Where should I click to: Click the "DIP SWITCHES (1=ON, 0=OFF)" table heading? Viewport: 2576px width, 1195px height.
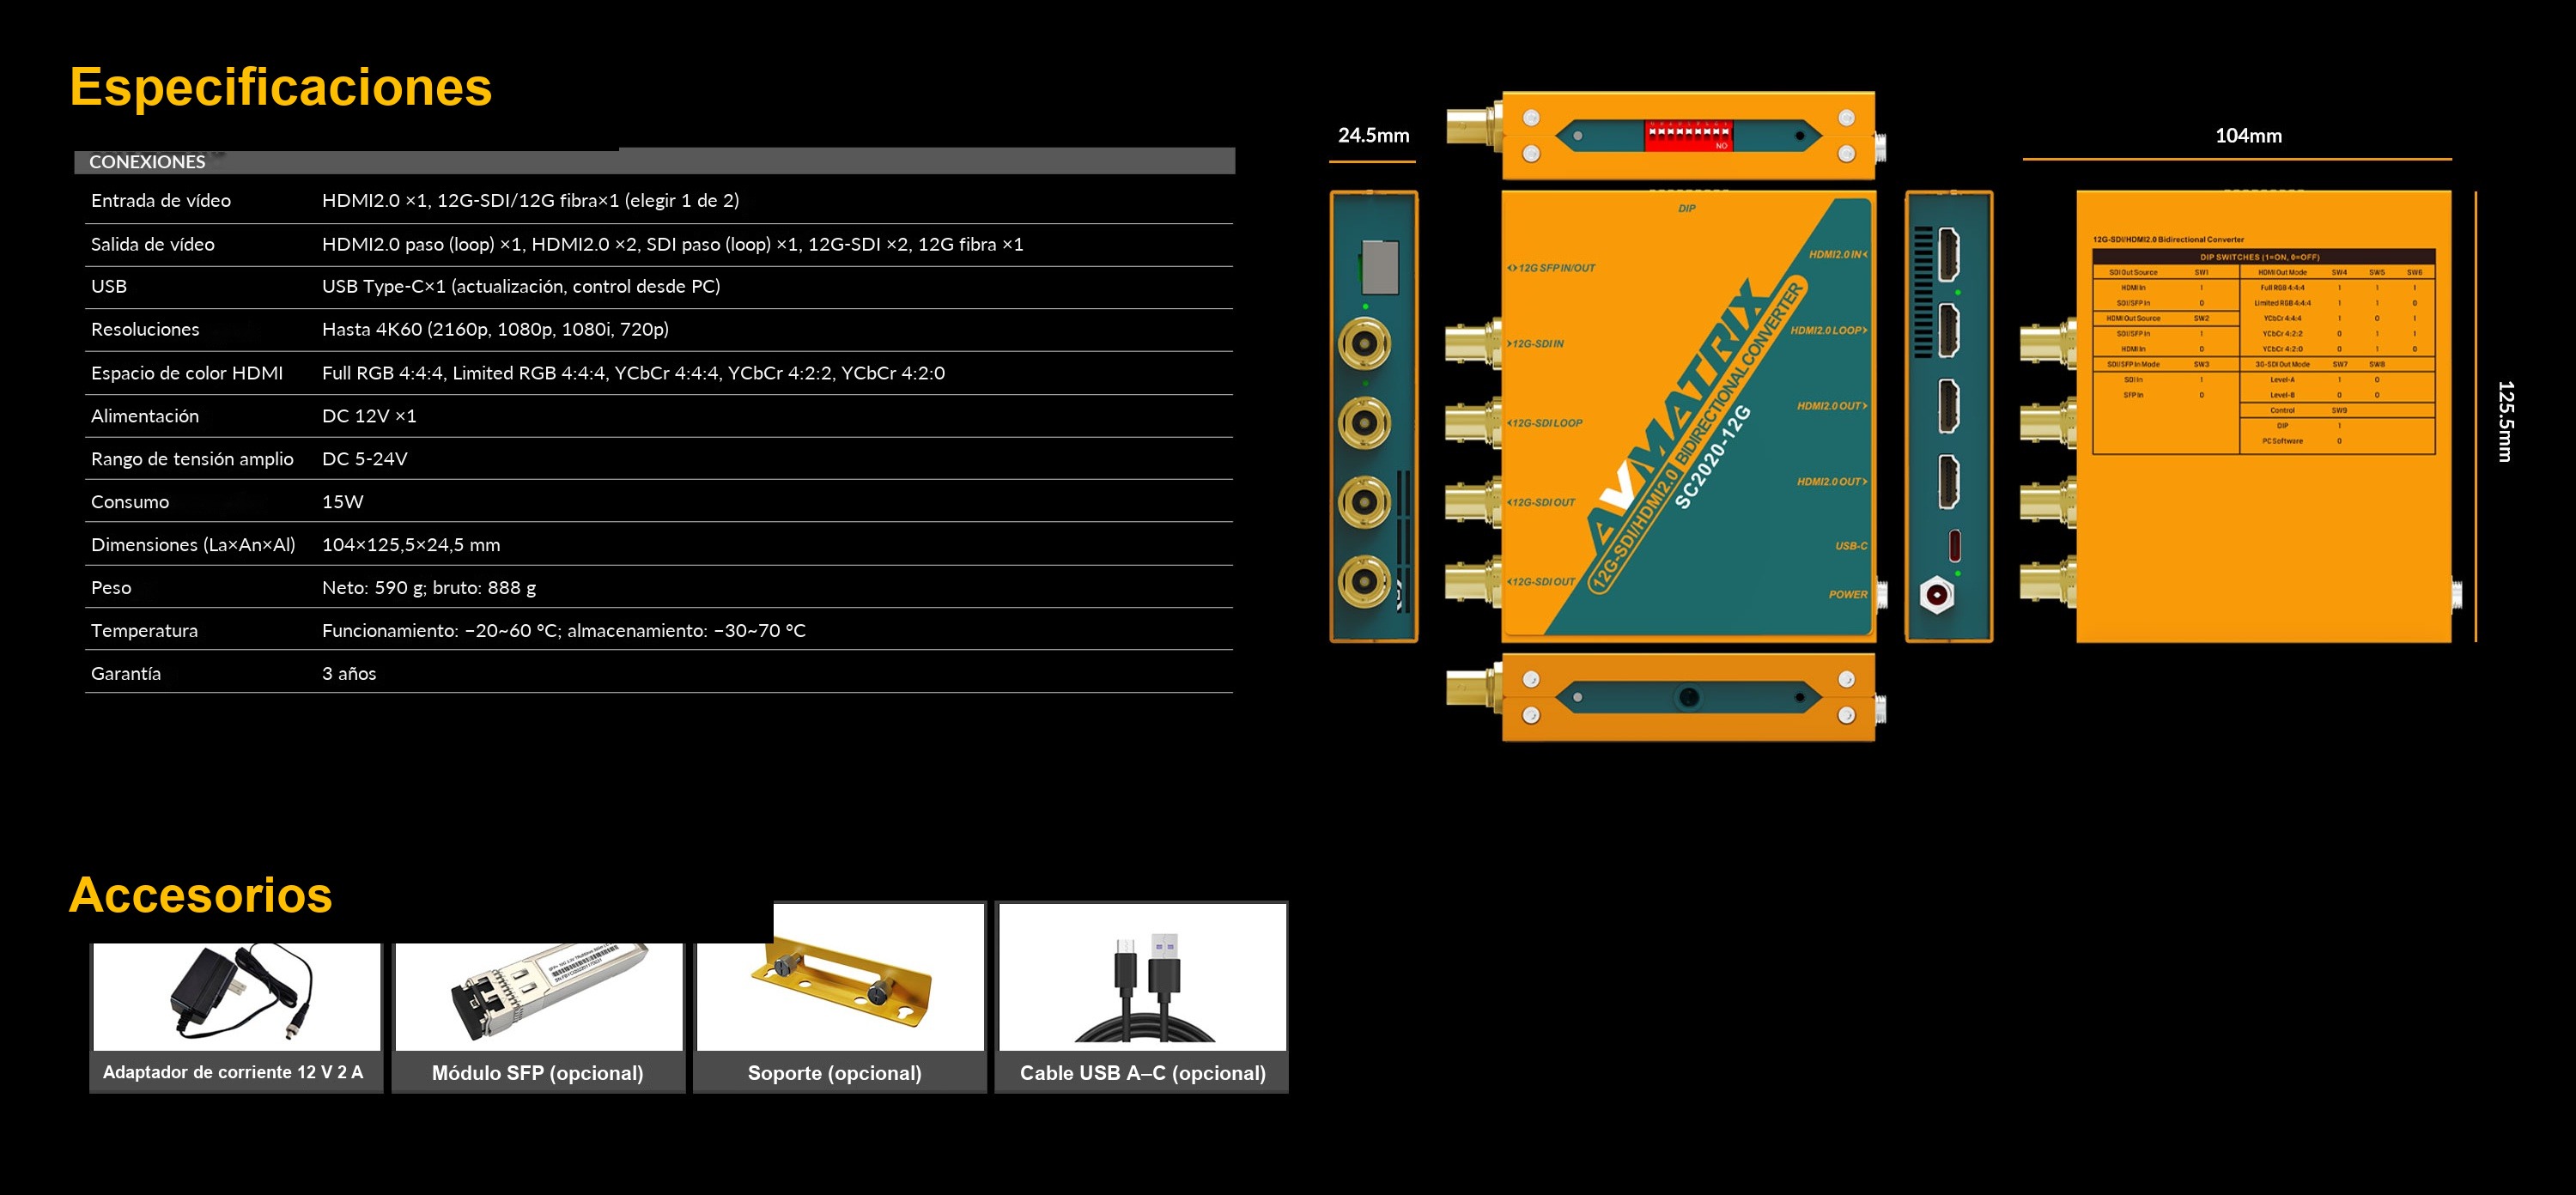pyautogui.click(x=2259, y=257)
